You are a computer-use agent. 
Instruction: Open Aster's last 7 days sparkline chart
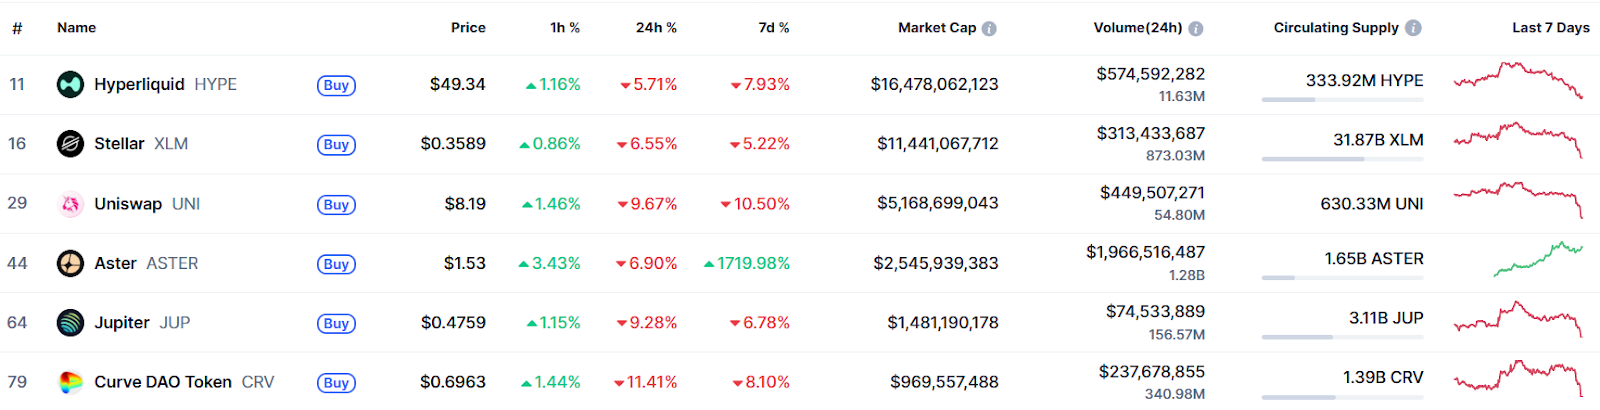(1538, 259)
